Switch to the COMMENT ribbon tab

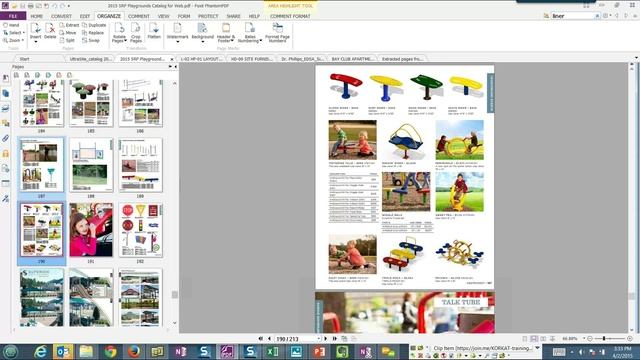coord(139,16)
